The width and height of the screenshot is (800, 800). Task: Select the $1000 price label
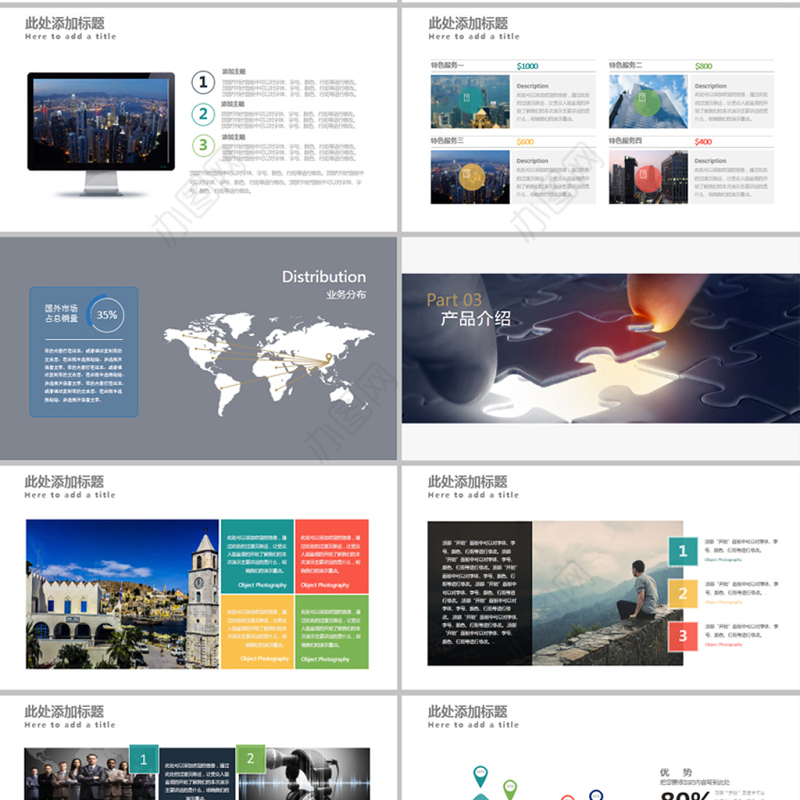pos(527,66)
